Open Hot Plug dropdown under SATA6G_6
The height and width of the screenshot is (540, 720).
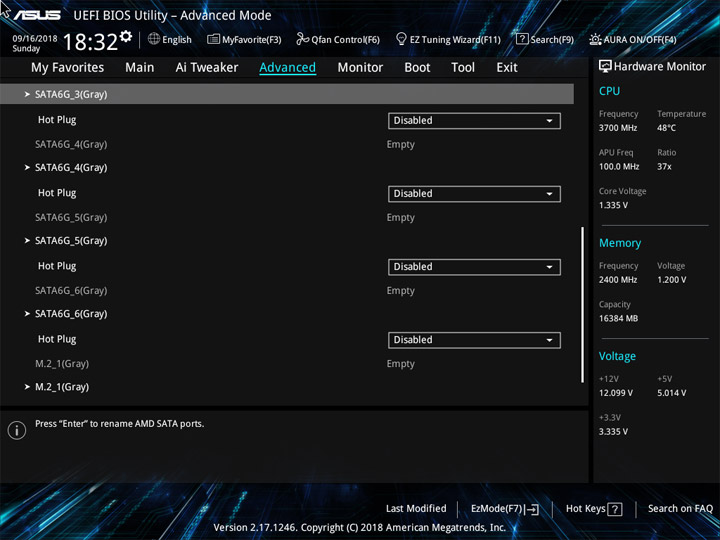point(474,340)
